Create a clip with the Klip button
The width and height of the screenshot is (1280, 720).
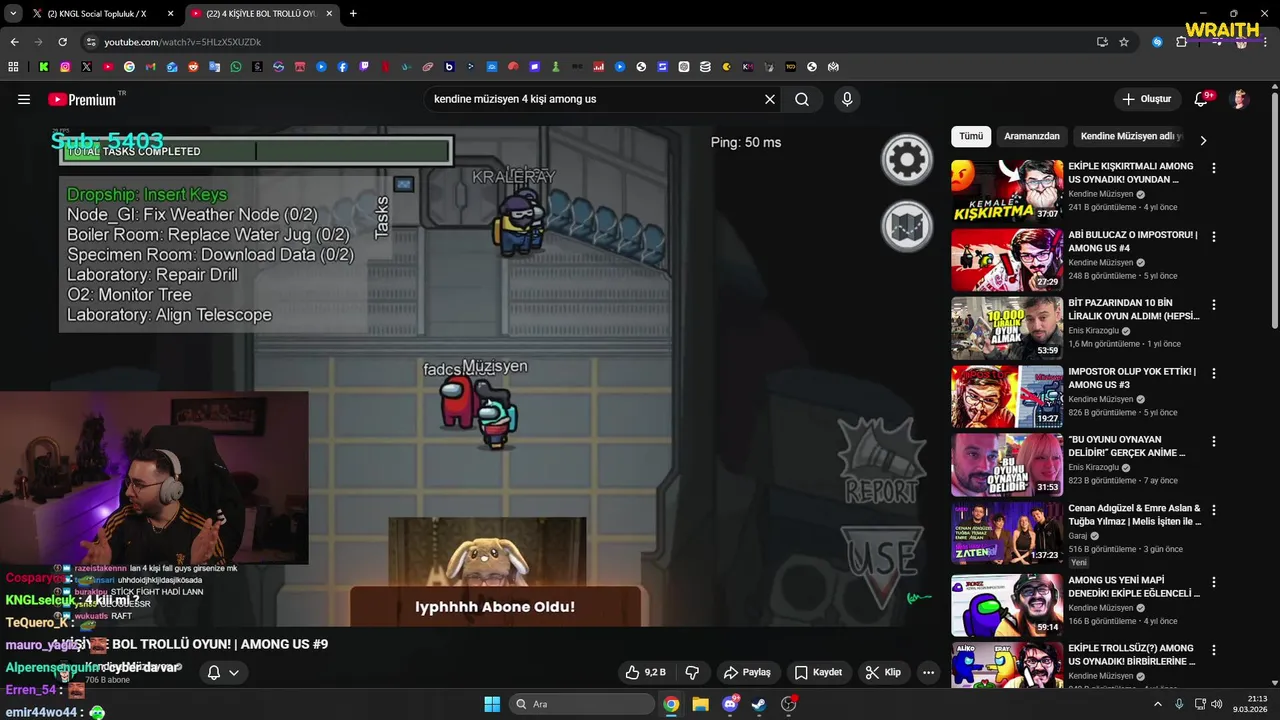883,672
